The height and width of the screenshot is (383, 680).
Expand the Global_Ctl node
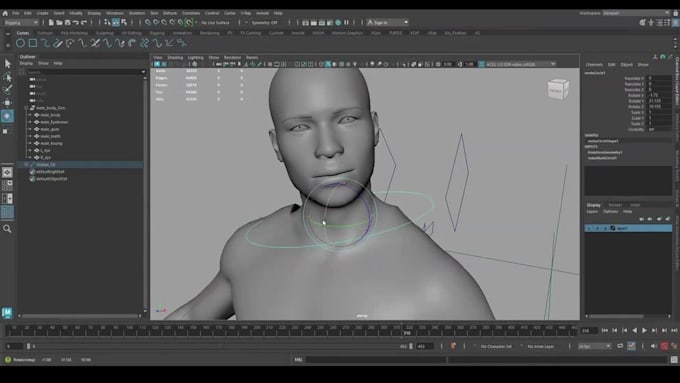(26, 164)
